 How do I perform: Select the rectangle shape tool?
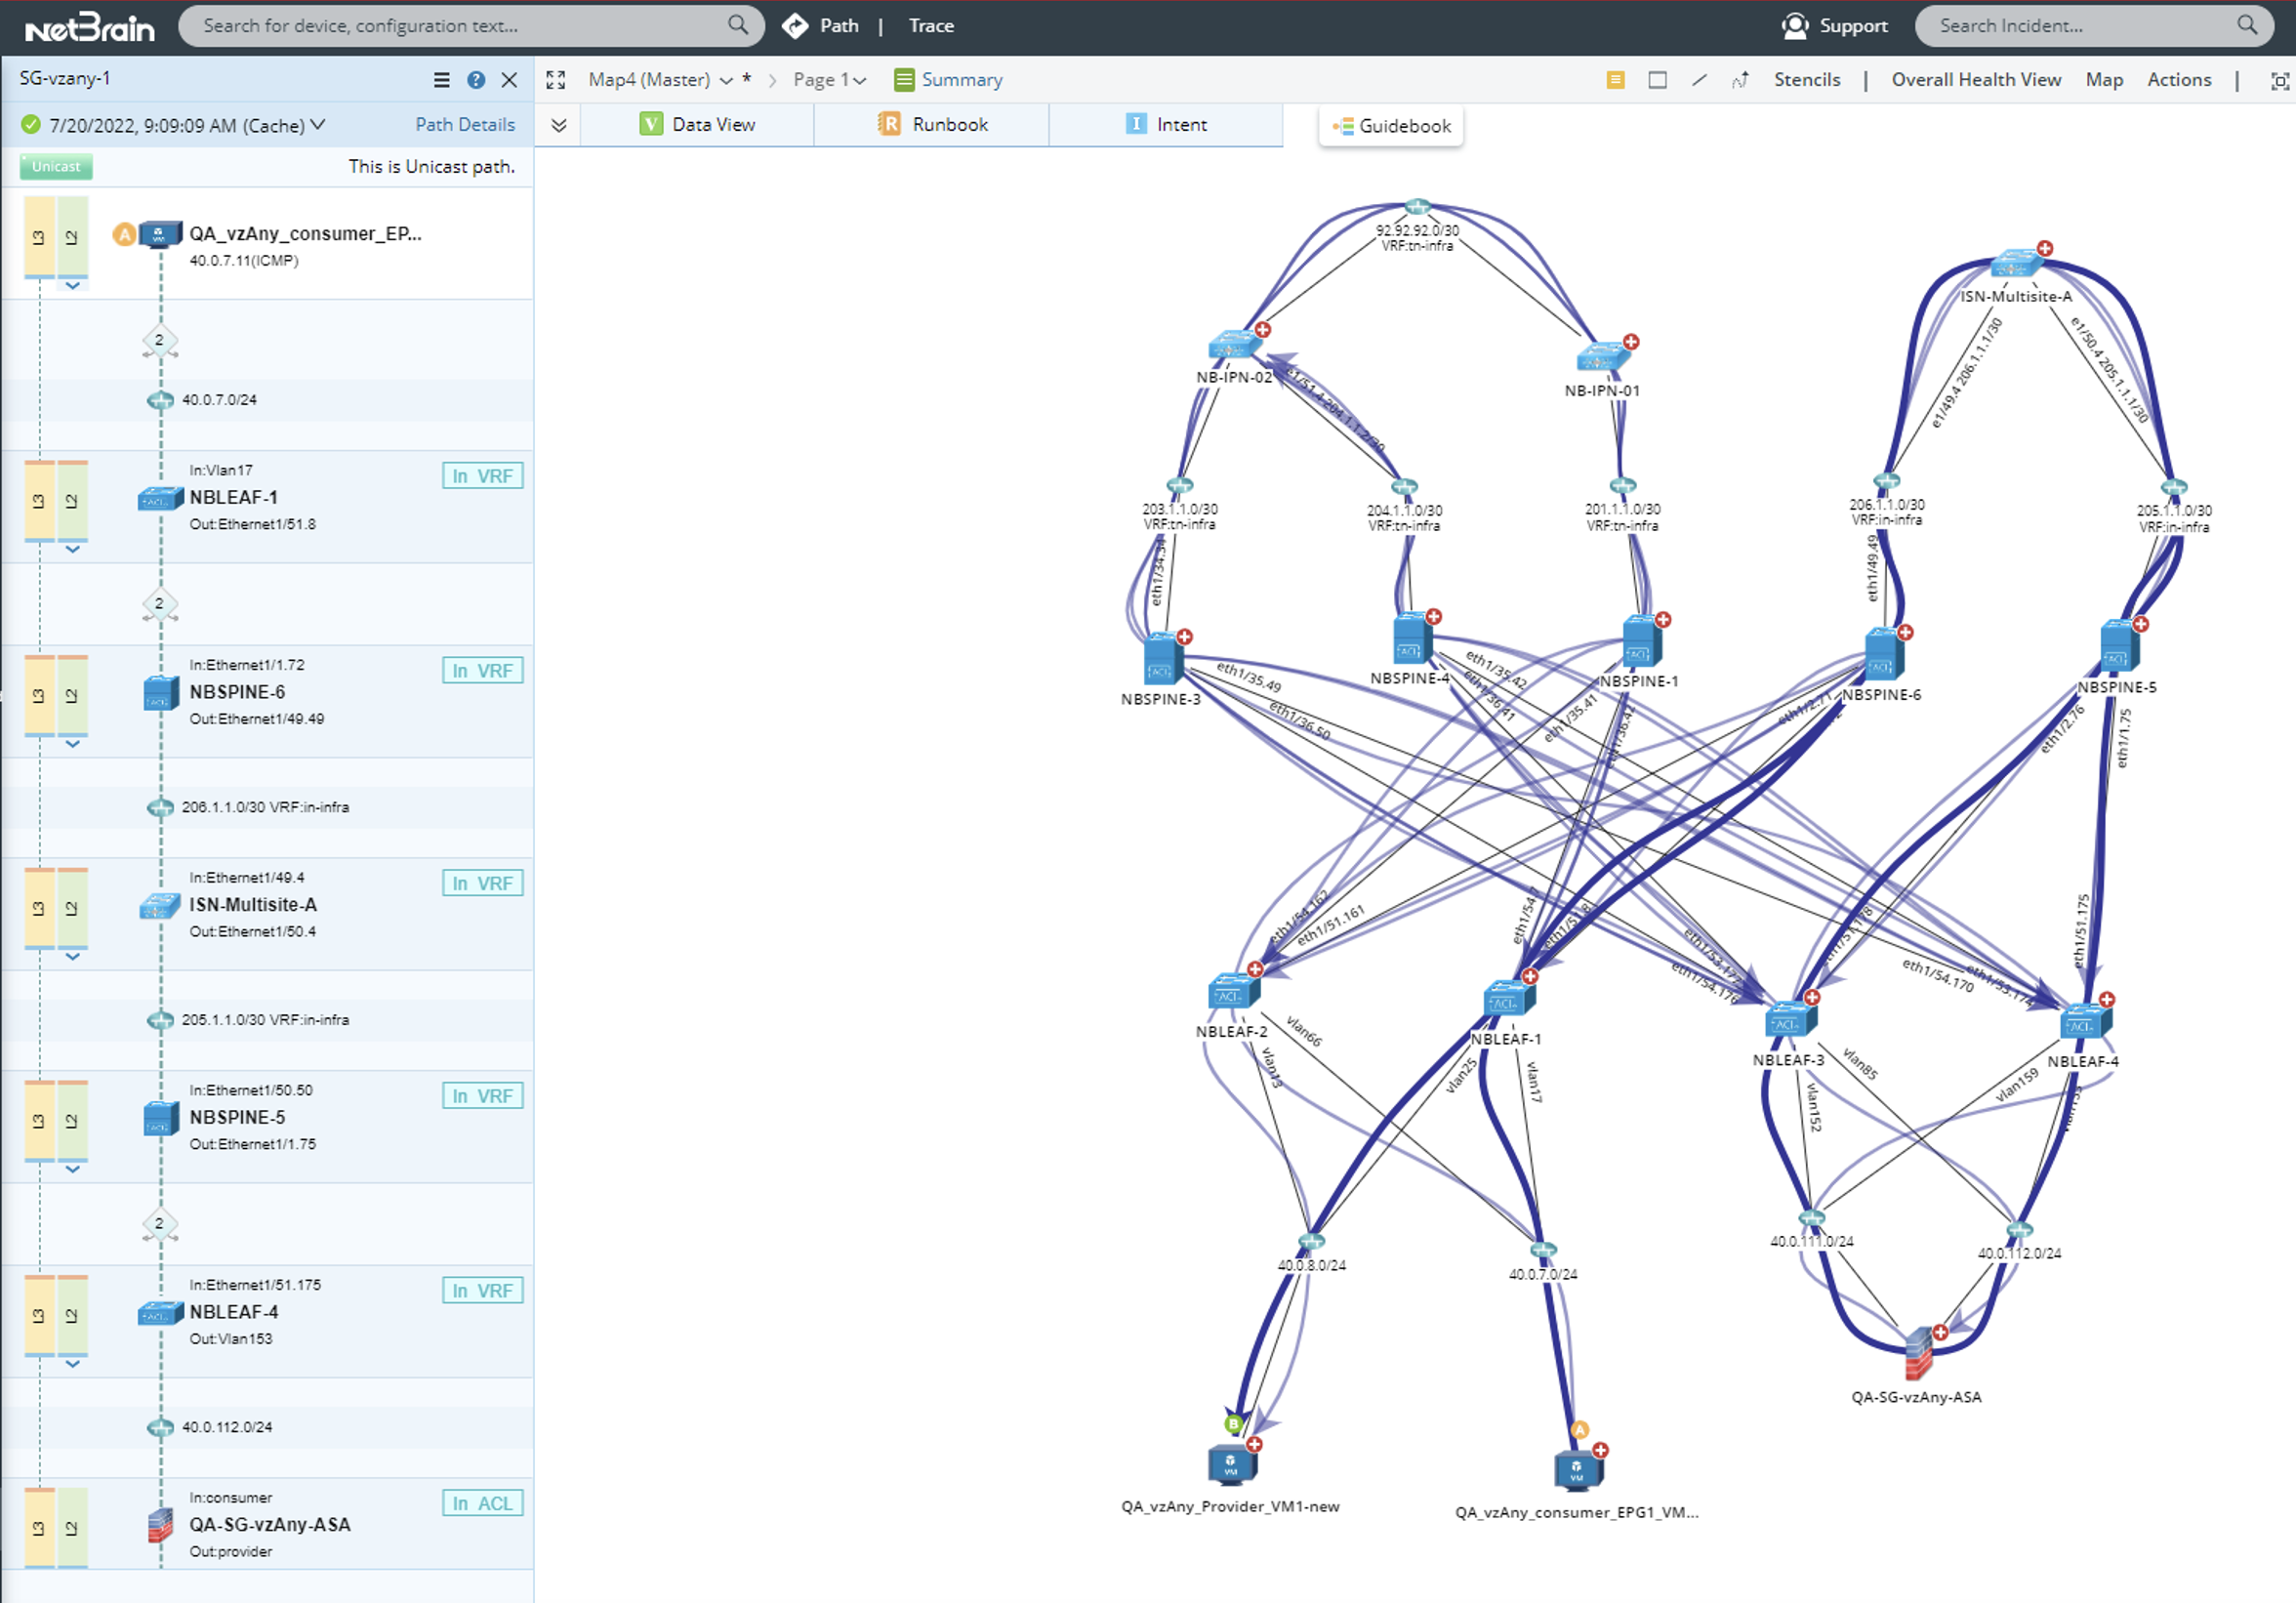pyautogui.click(x=1657, y=80)
